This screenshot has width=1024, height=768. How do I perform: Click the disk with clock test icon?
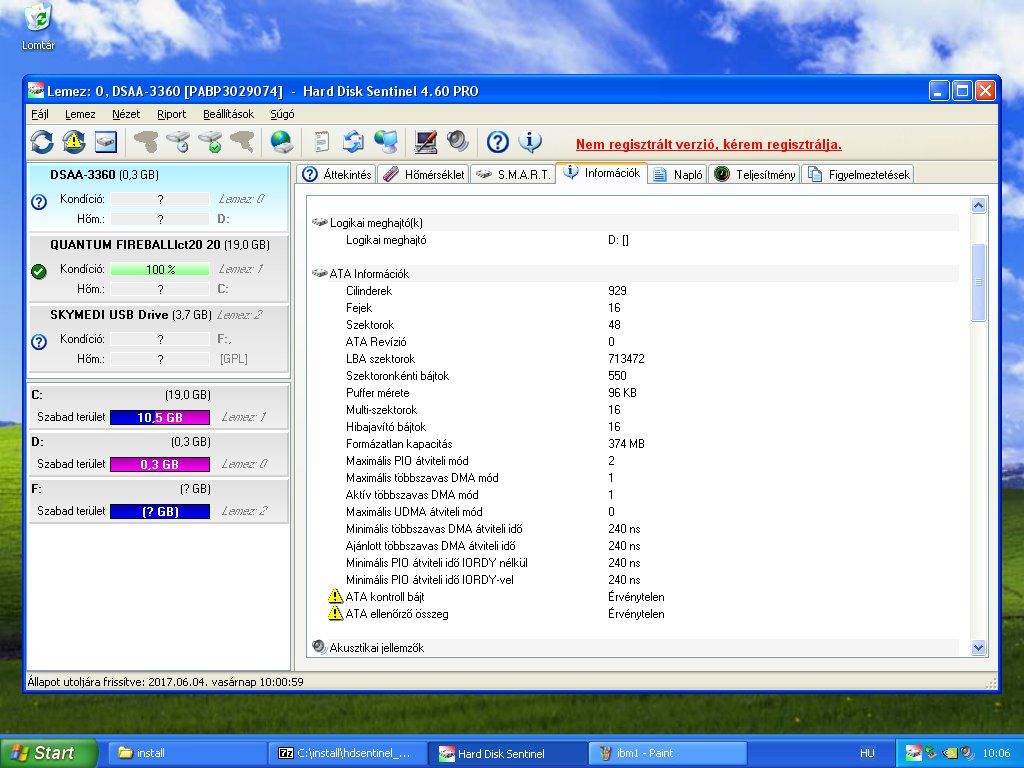(178, 142)
